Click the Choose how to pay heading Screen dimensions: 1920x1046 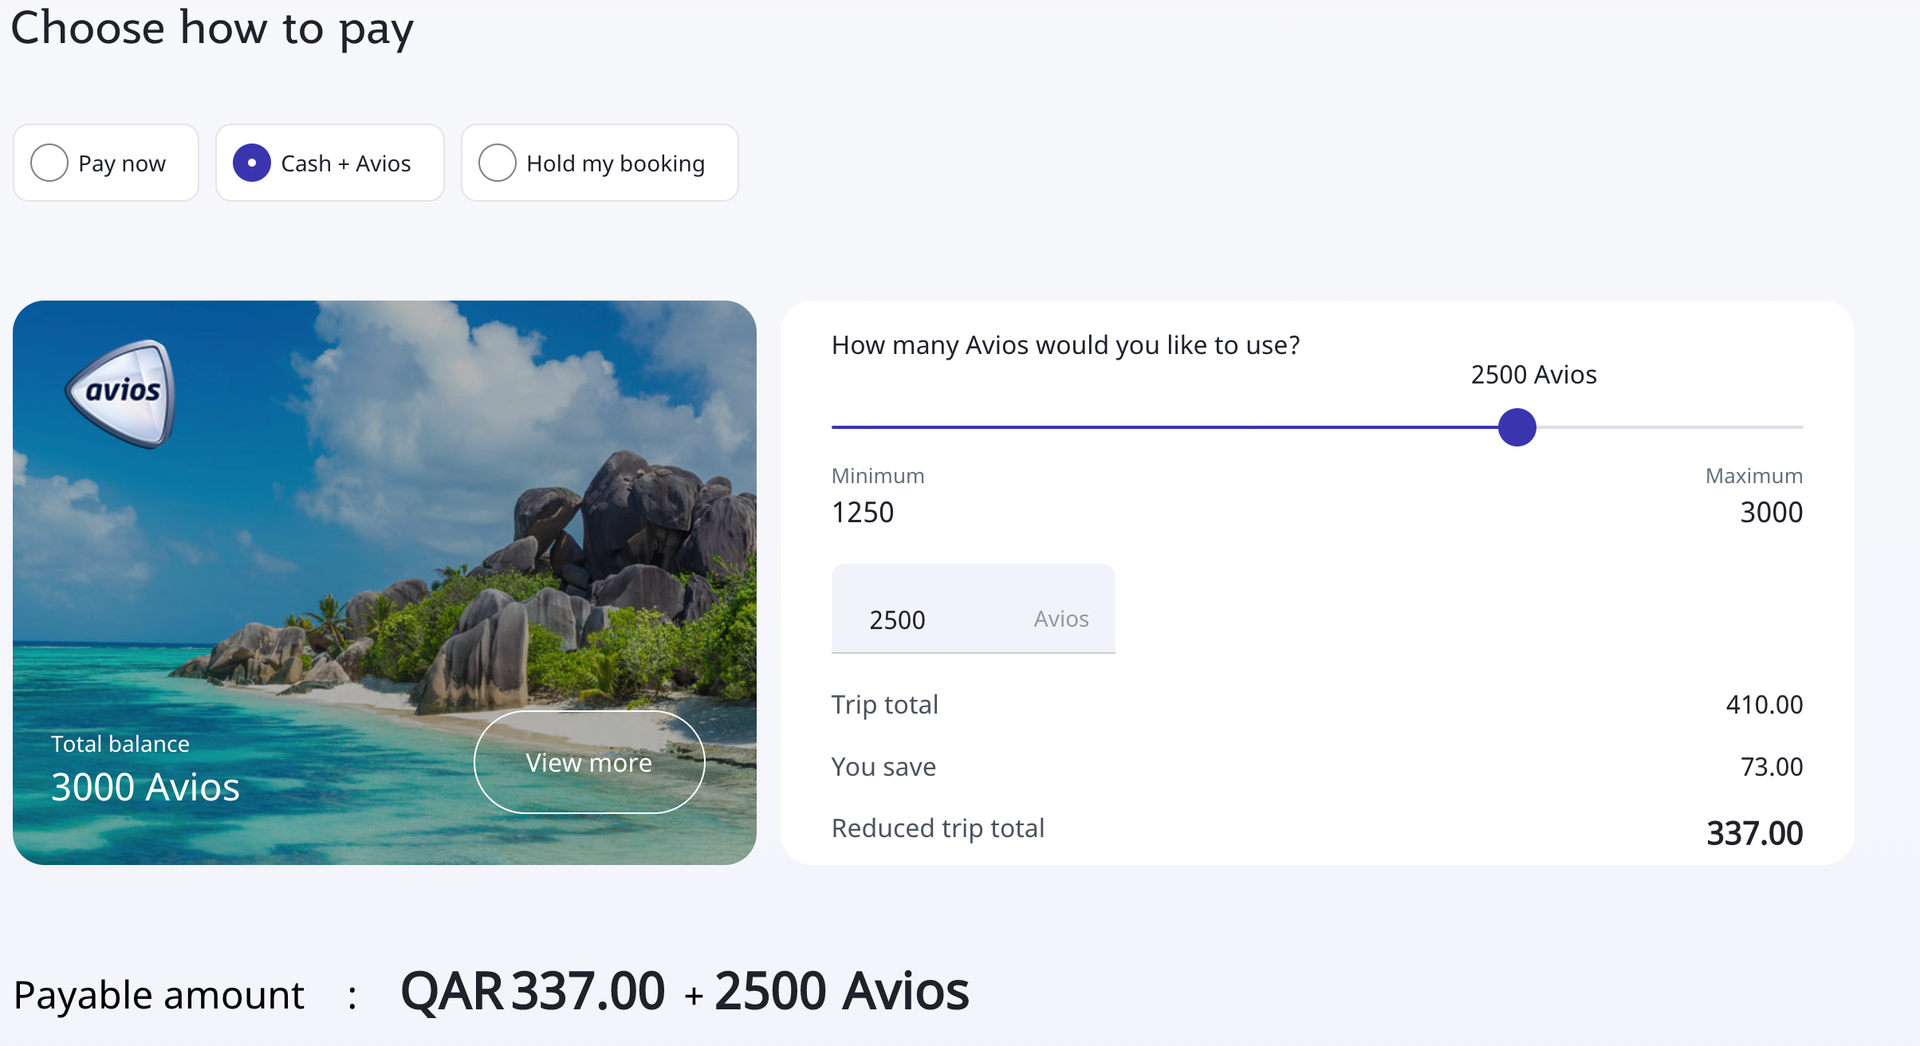point(212,28)
